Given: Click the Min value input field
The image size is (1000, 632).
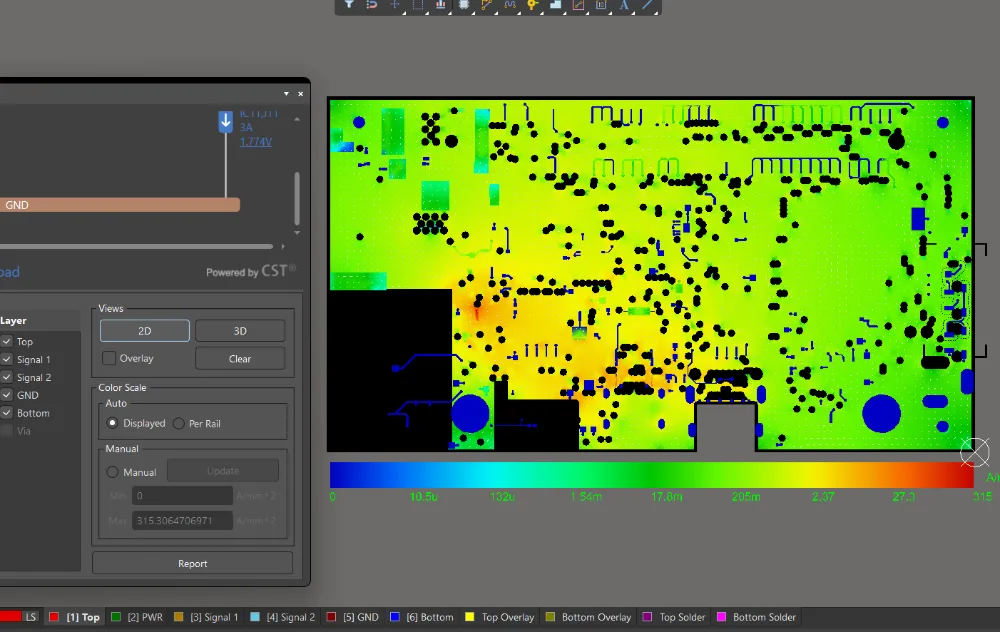Looking at the screenshot, I should [182, 496].
